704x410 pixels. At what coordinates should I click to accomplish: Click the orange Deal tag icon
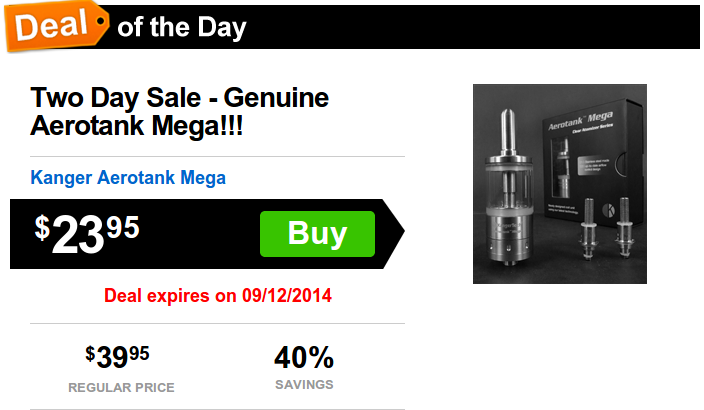[56, 26]
